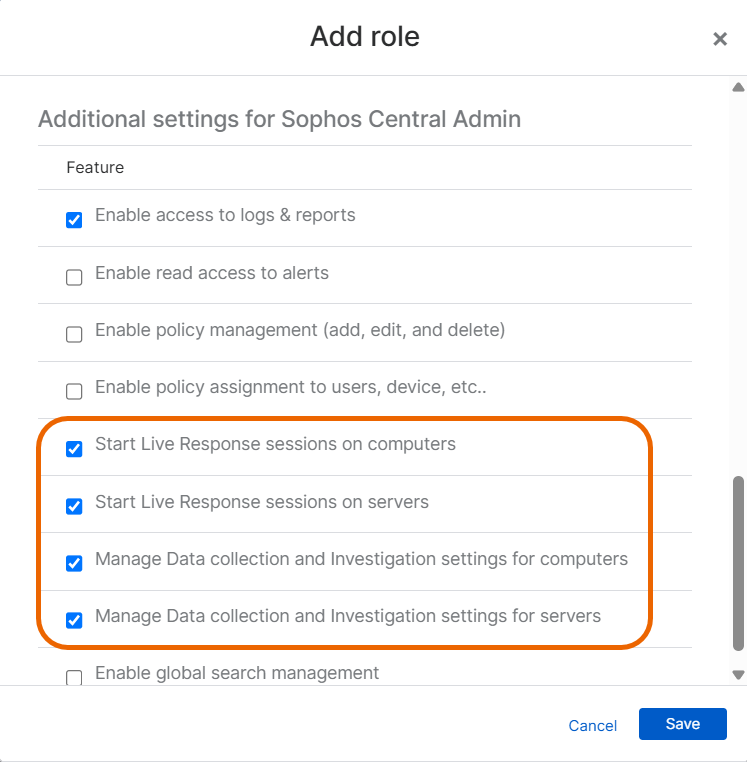
Task: Close the Add role dialog
Action: pyautogui.click(x=719, y=39)
